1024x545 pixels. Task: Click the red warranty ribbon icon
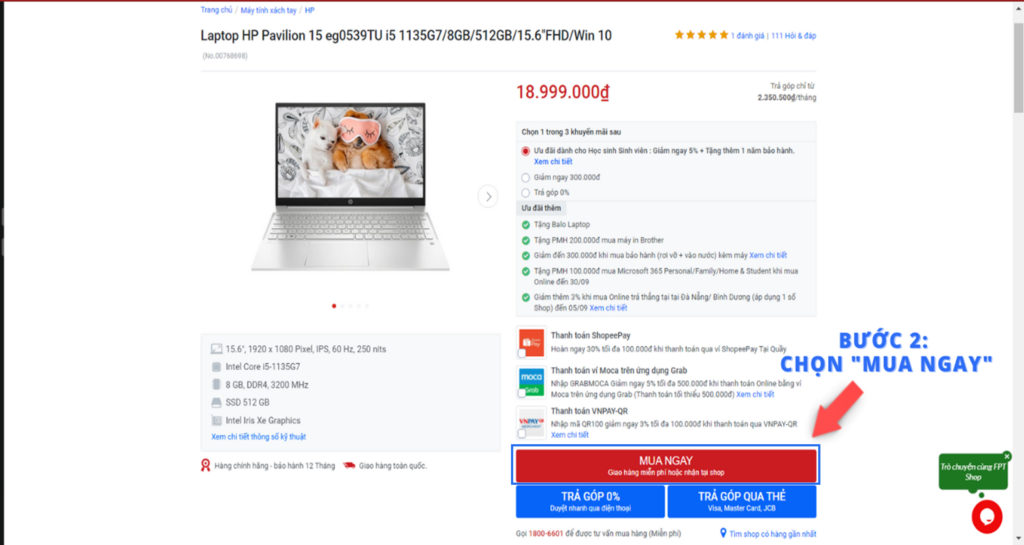[x=206, y=465]
